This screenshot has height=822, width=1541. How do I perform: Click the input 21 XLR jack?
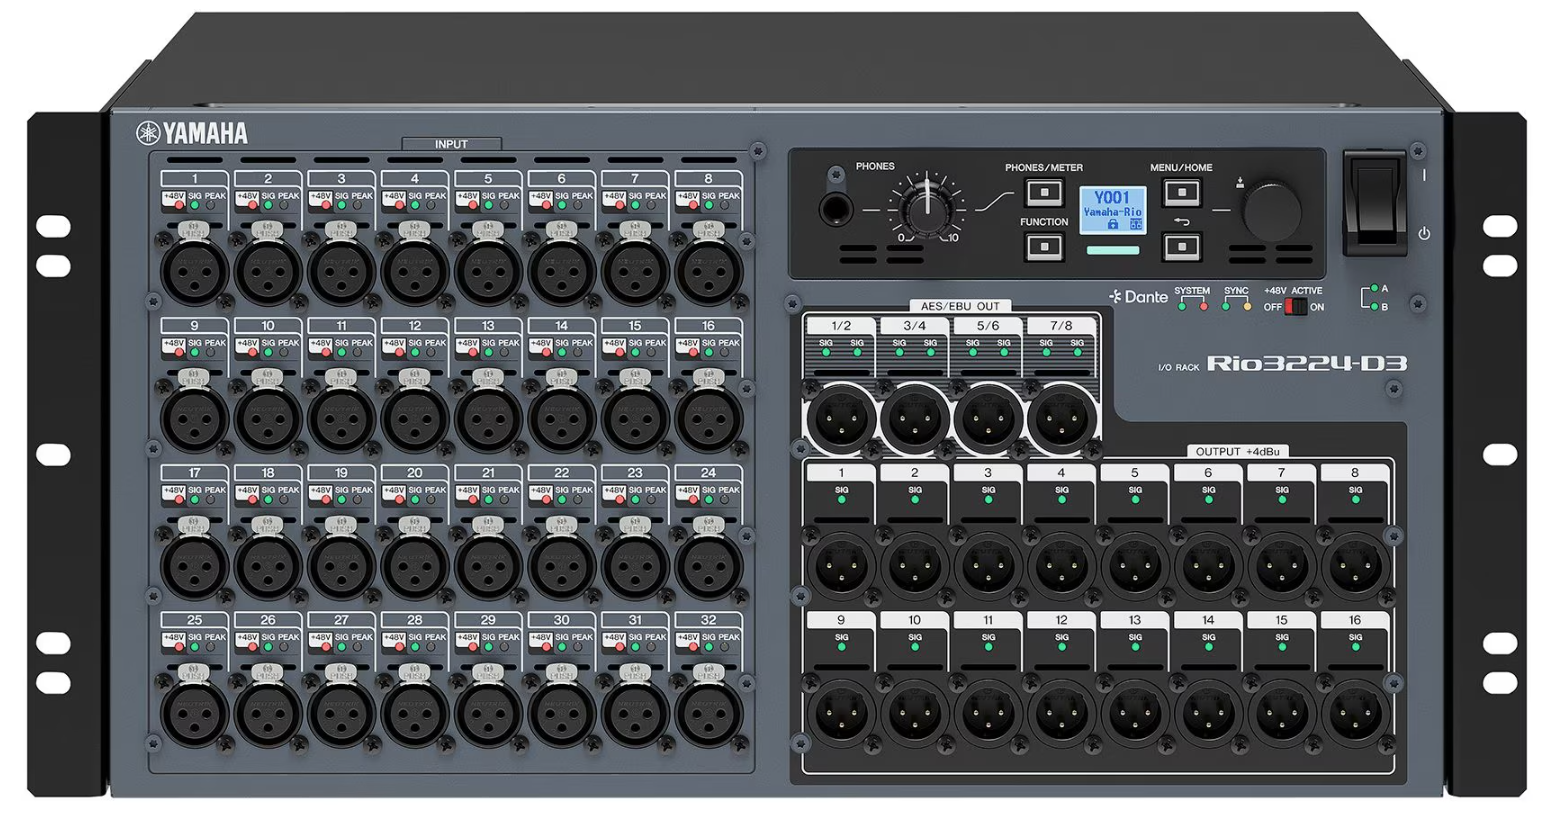(488, 565)
